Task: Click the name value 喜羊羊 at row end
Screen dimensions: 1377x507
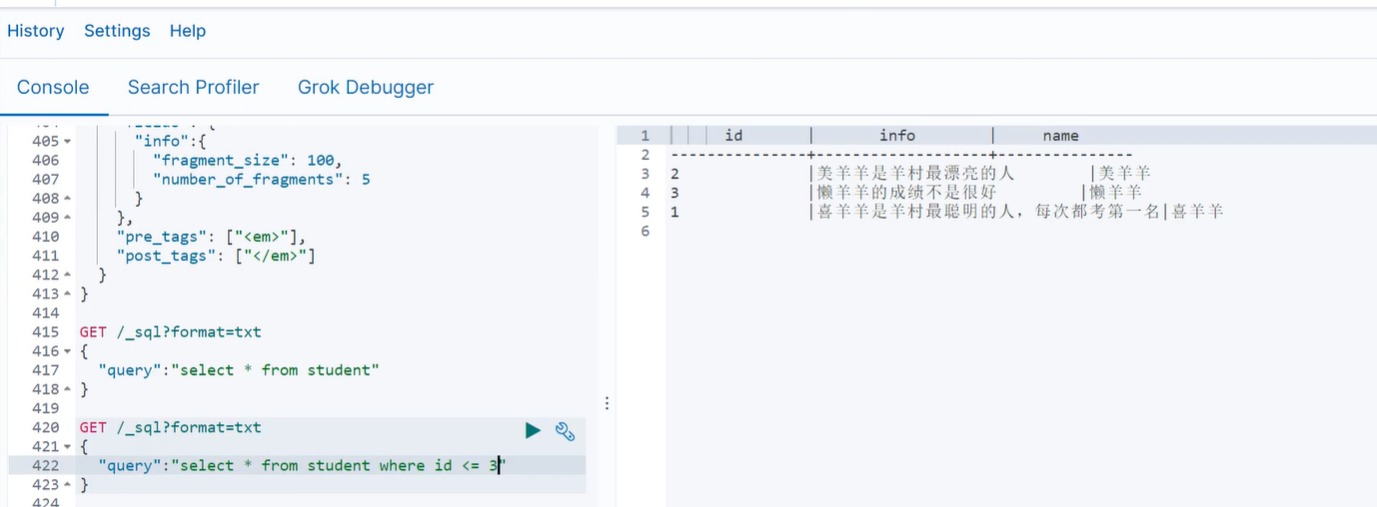Action: [1197, 211]
